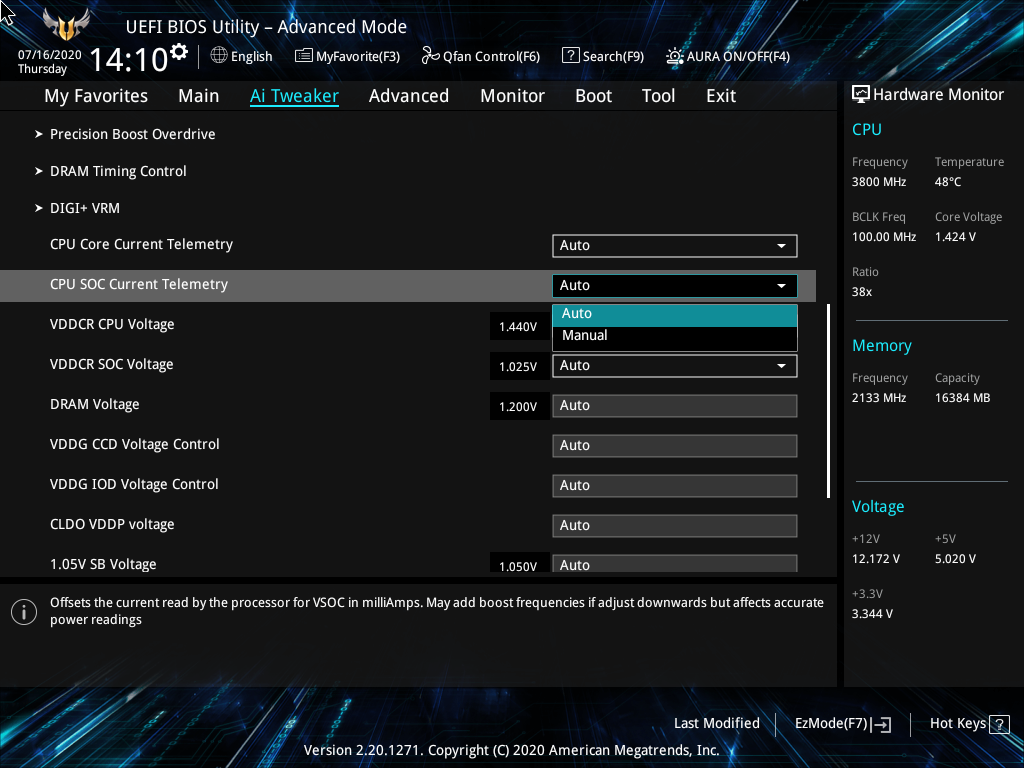Click the EzMode exit arrow icon

[881, 724]
